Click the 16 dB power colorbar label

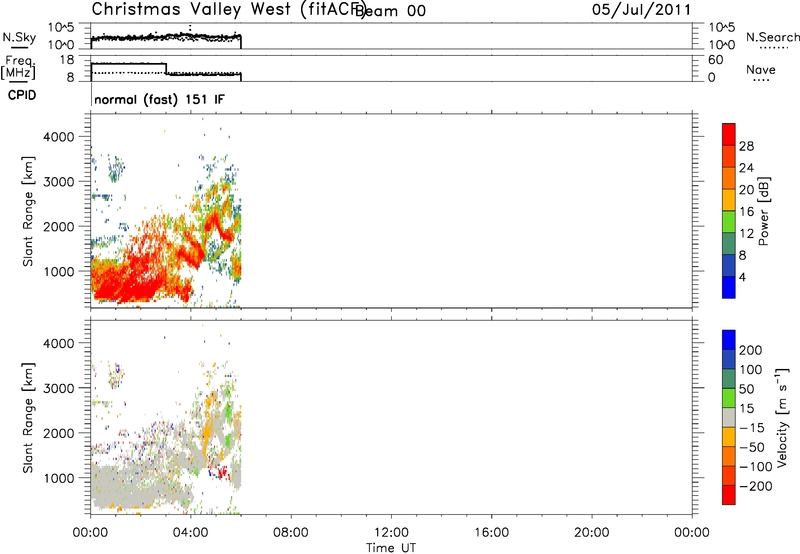click(746, 212)
